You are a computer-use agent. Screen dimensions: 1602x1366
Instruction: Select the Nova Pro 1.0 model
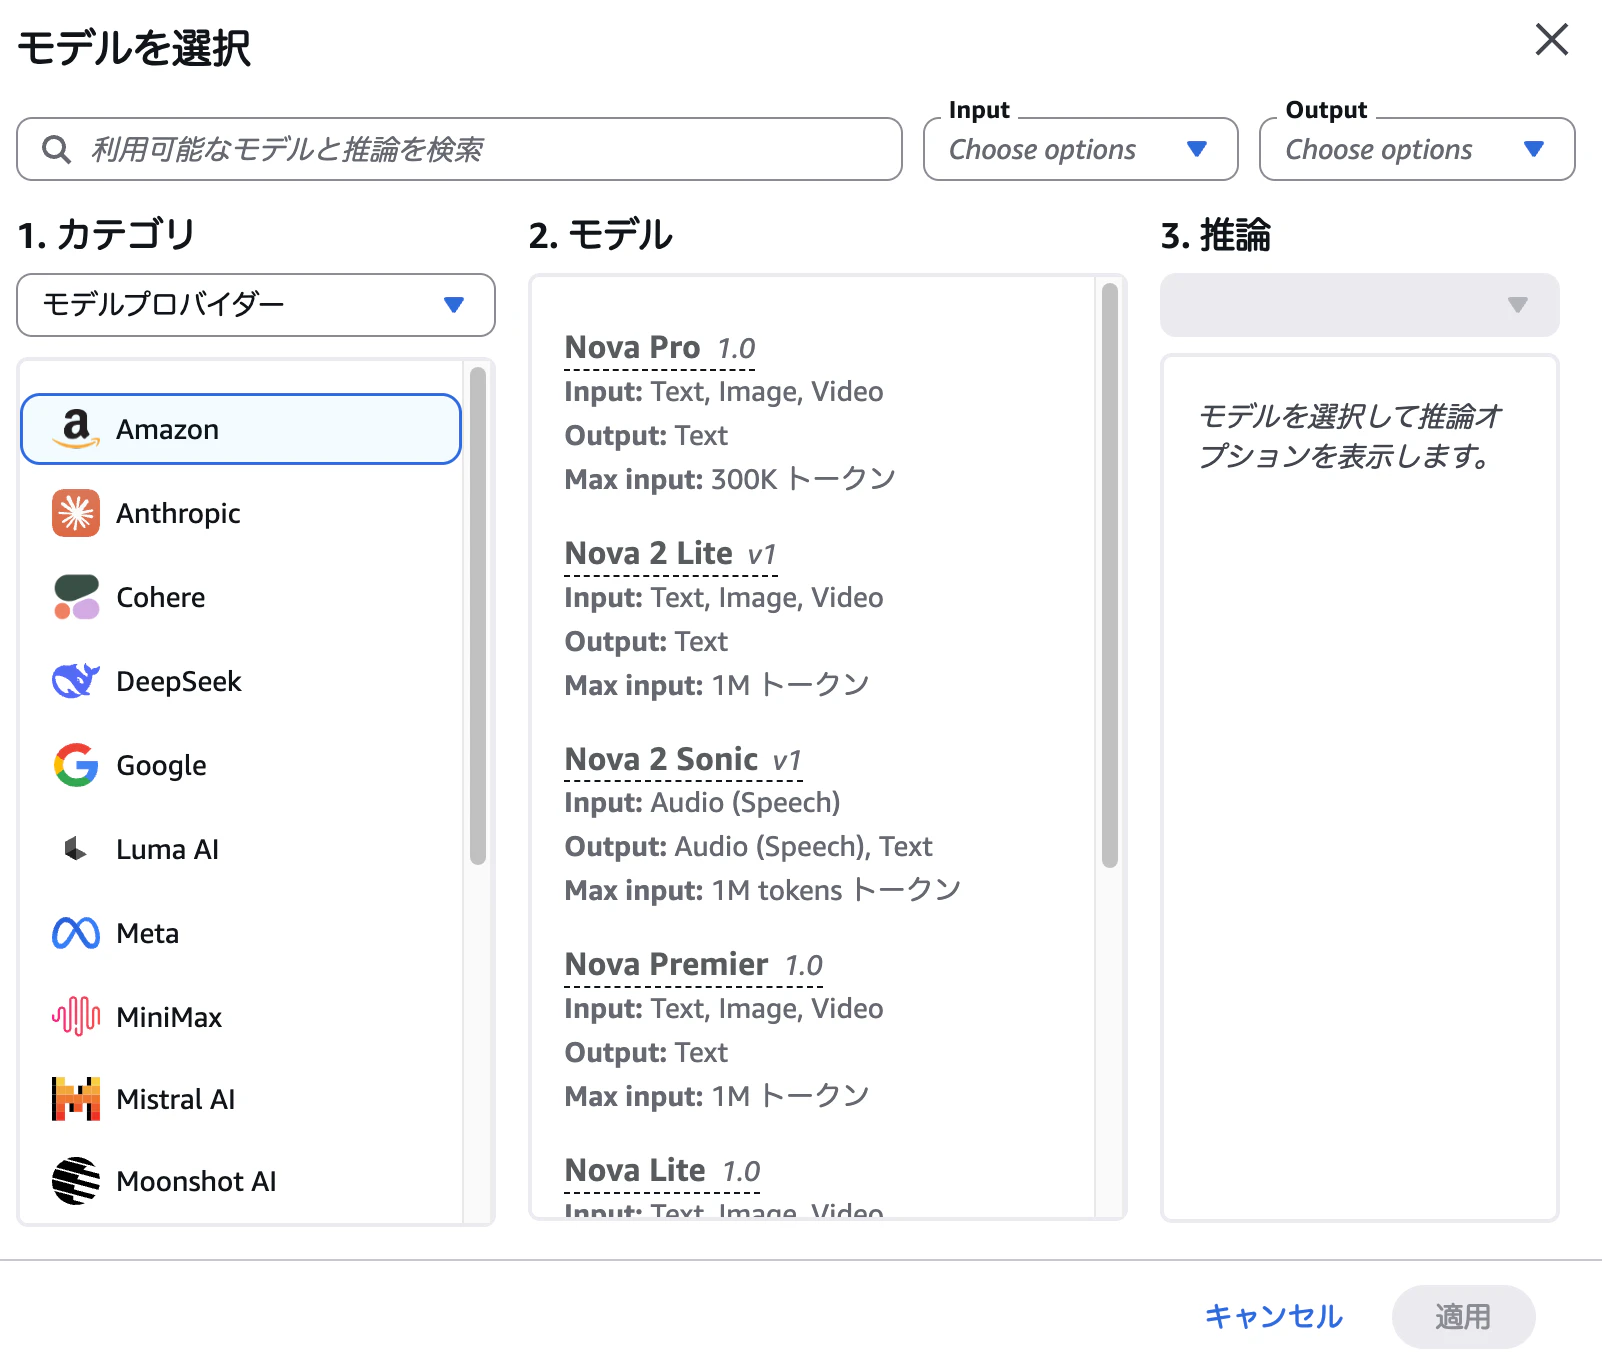[x=632, y=347]
